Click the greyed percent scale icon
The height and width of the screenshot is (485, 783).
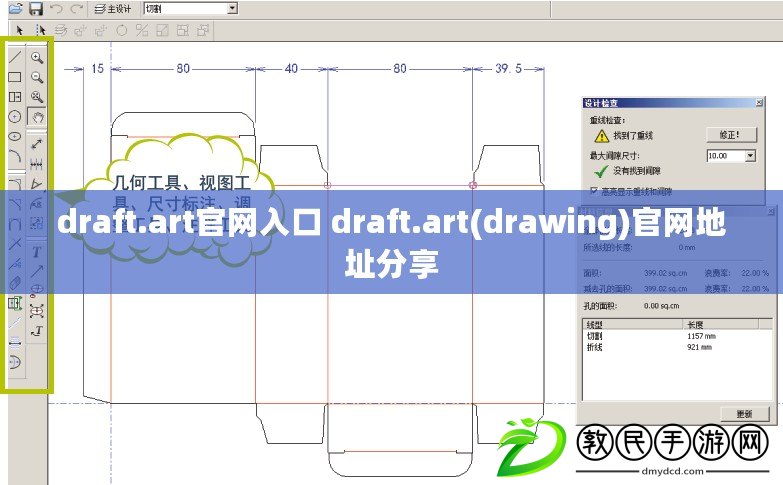click(x=142, y=30)
